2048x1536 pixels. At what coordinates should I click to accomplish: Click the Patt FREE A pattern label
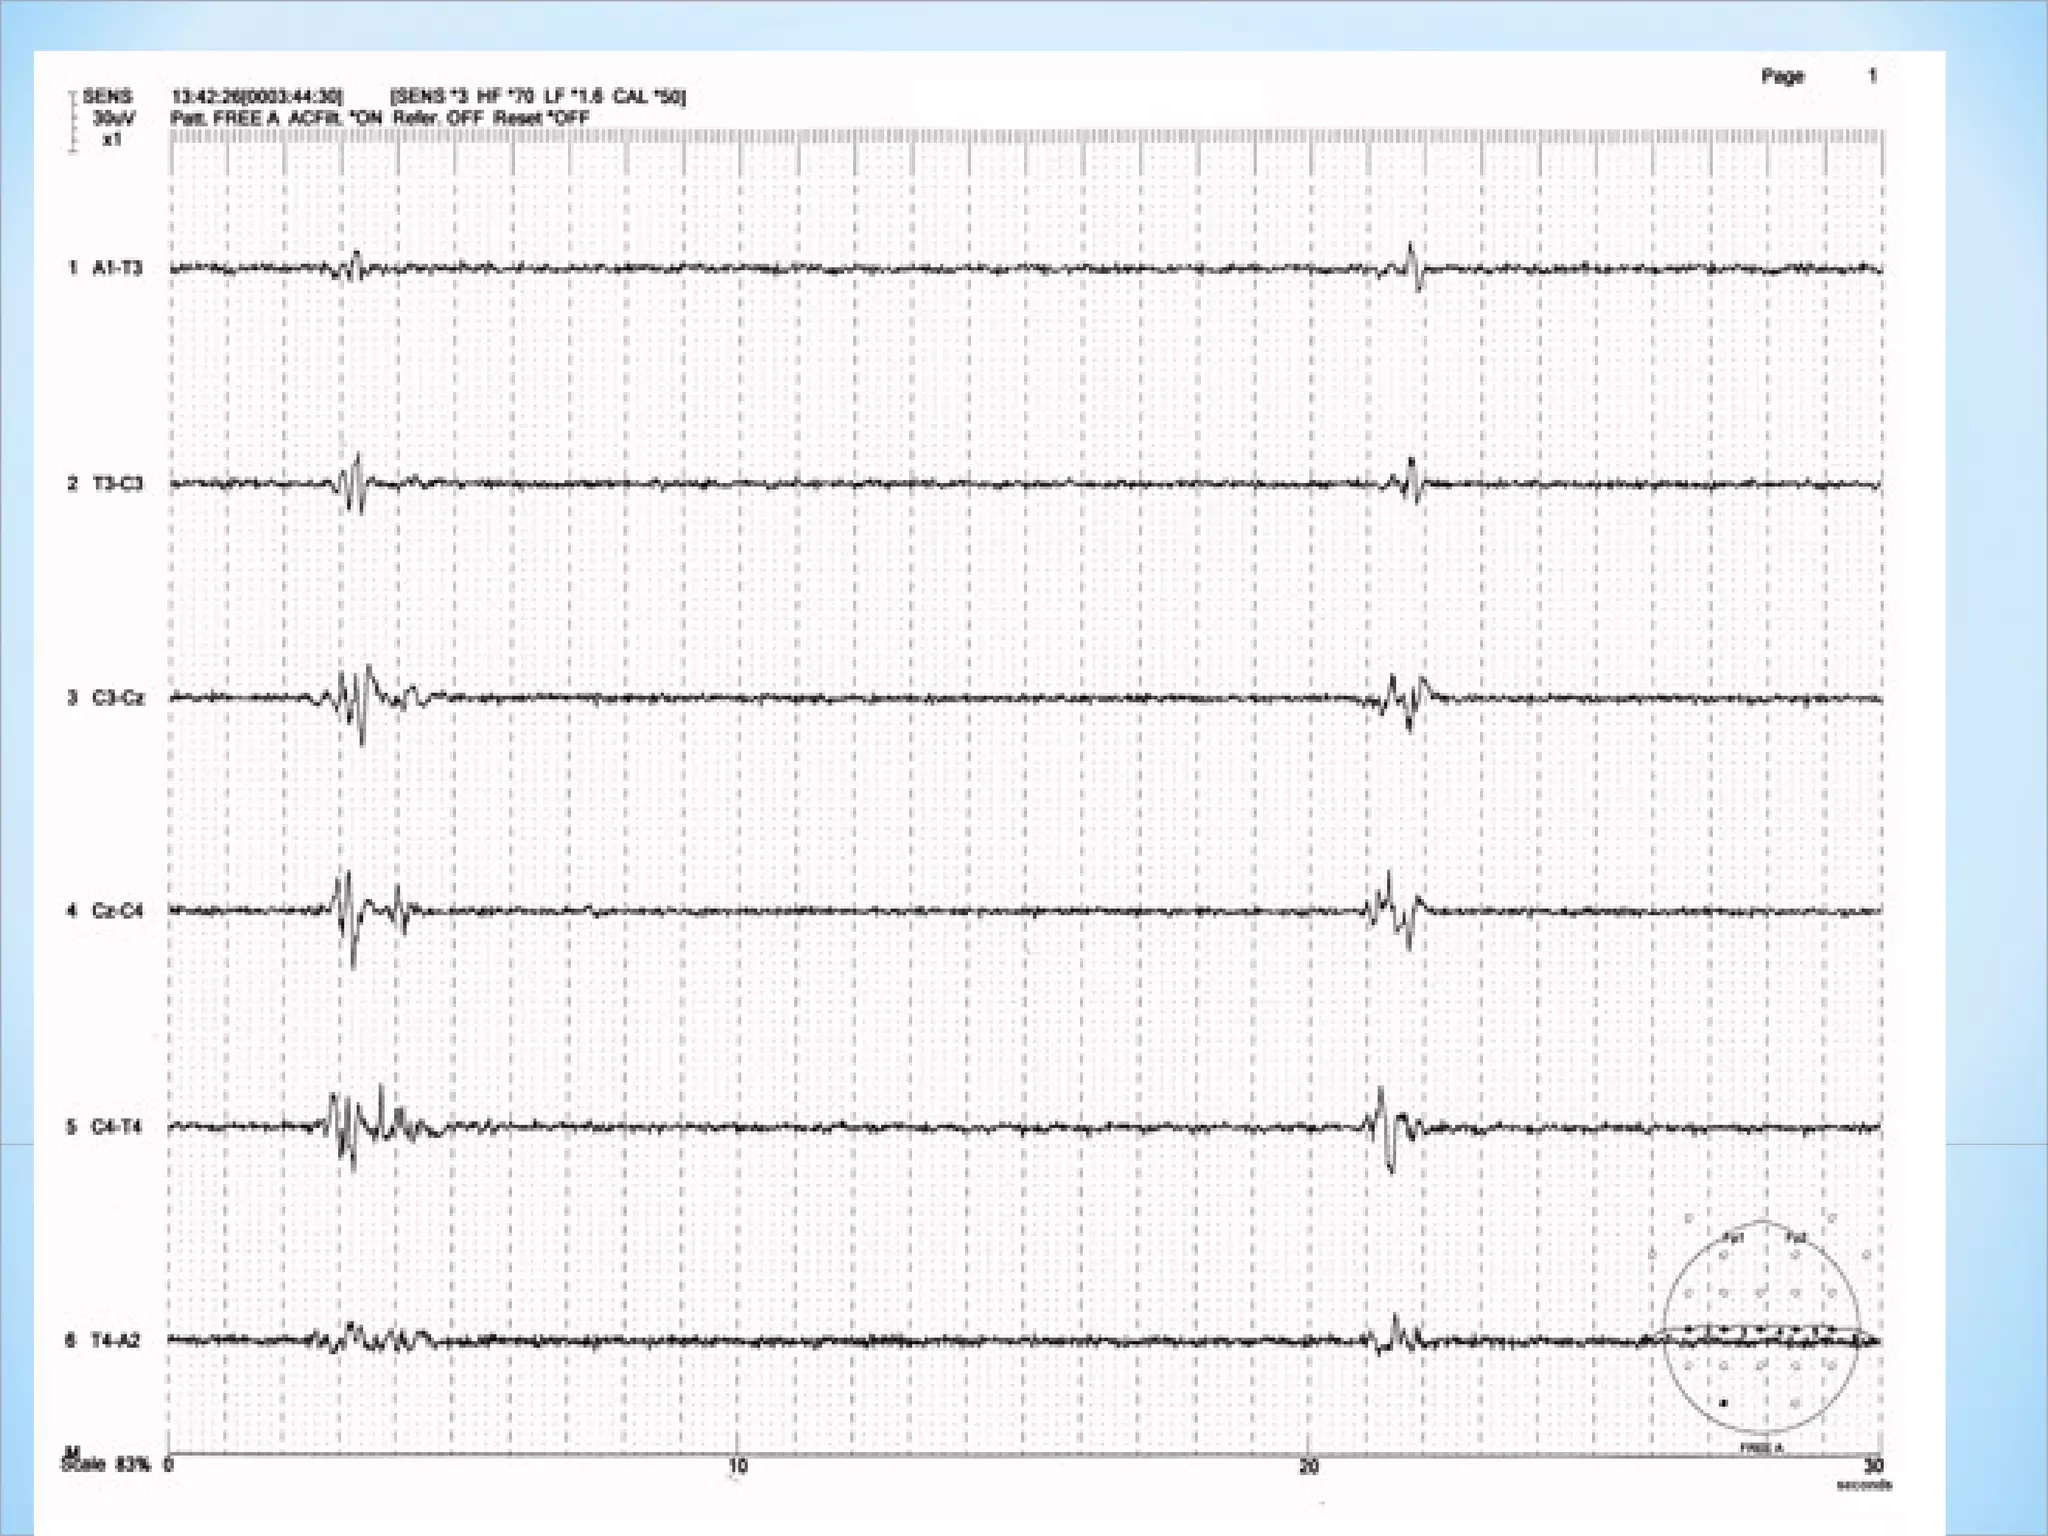224,118
